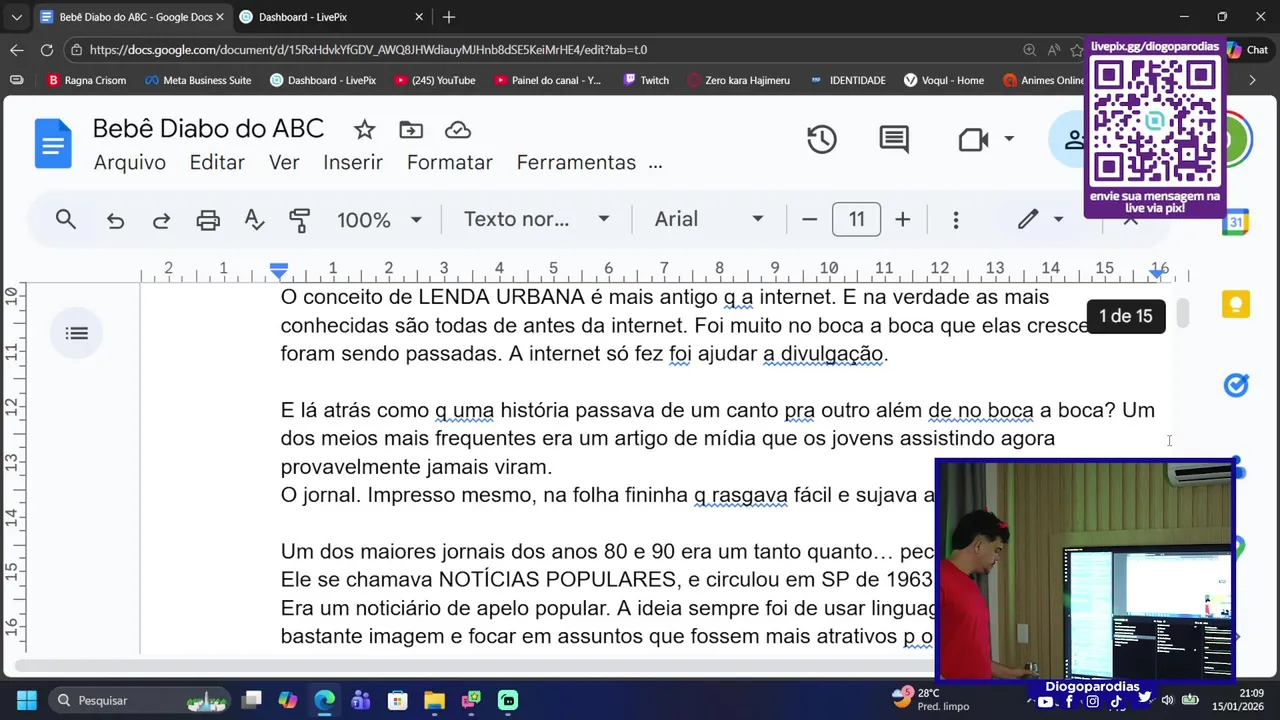Viewport: 1280px width, 720px height.
Task: Reload the page
Action: [x=47, y=50]
